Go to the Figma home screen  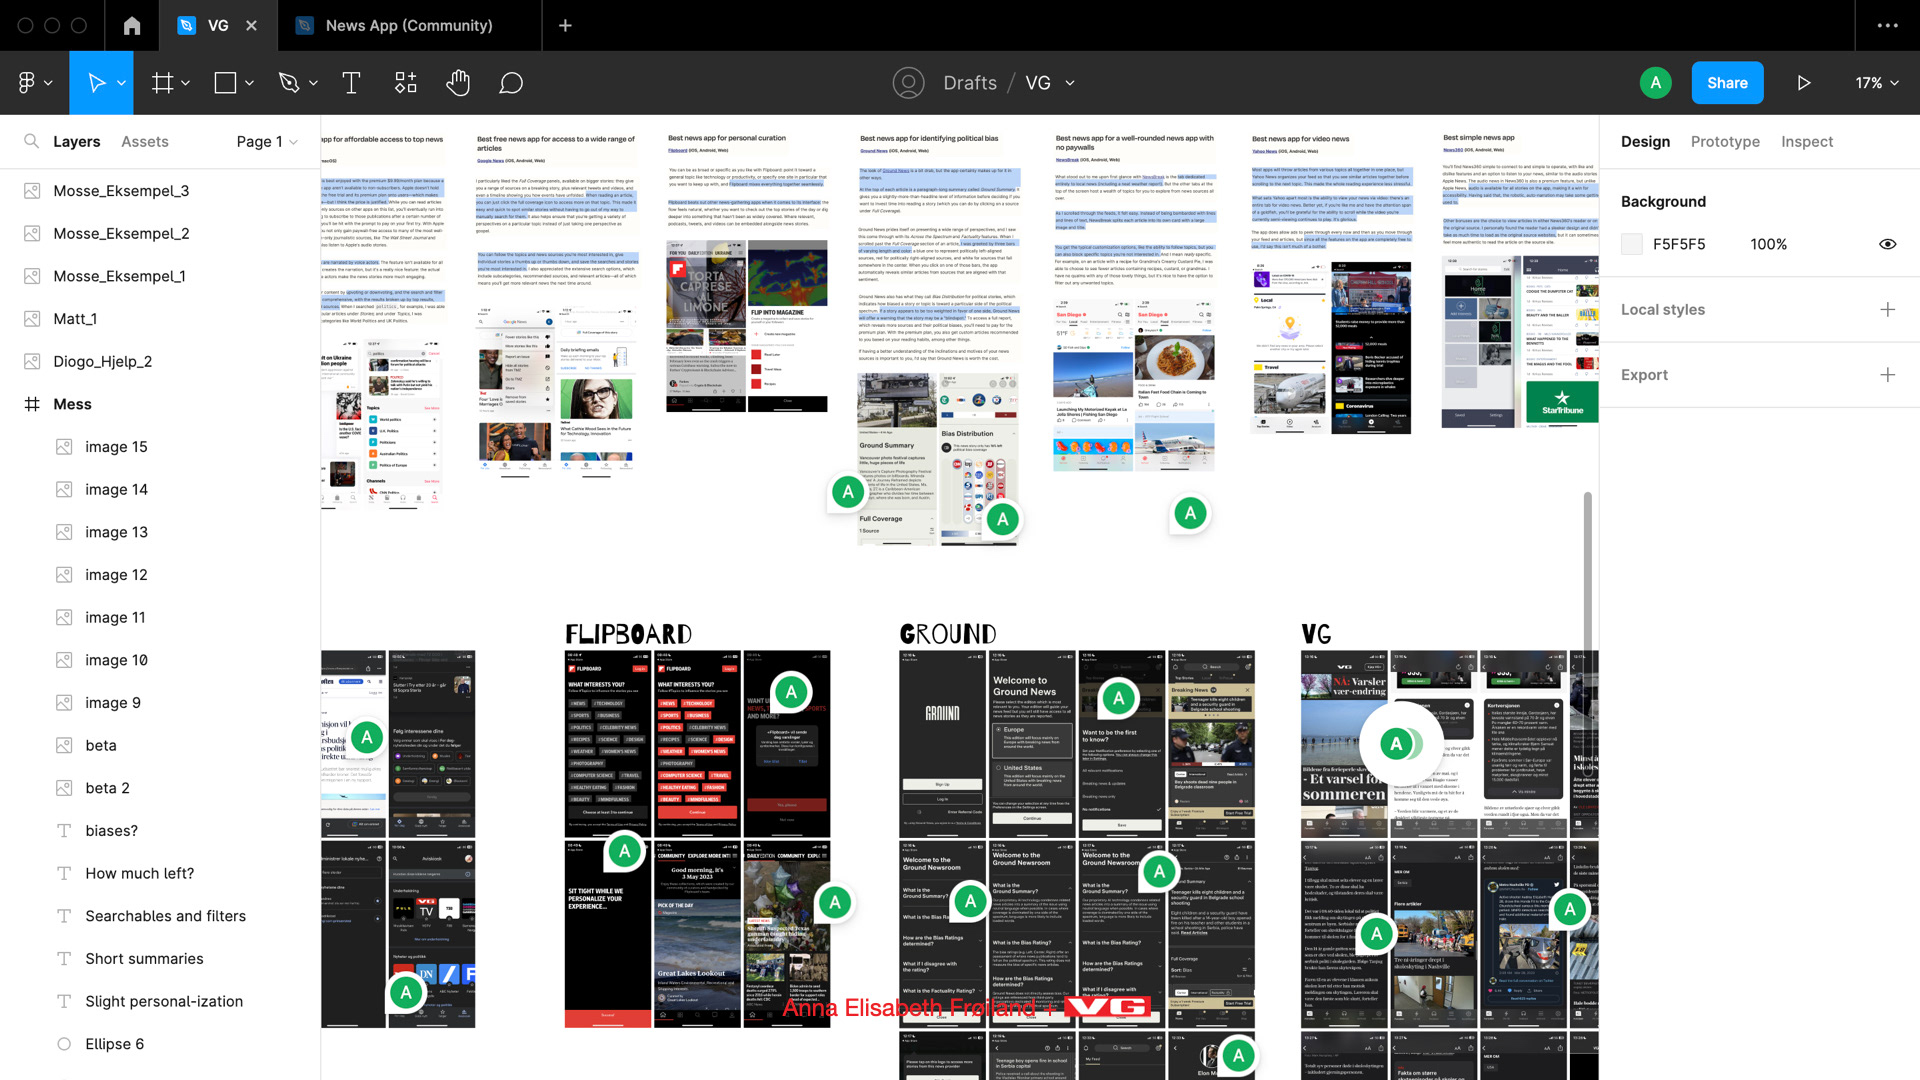click(132, 26)
